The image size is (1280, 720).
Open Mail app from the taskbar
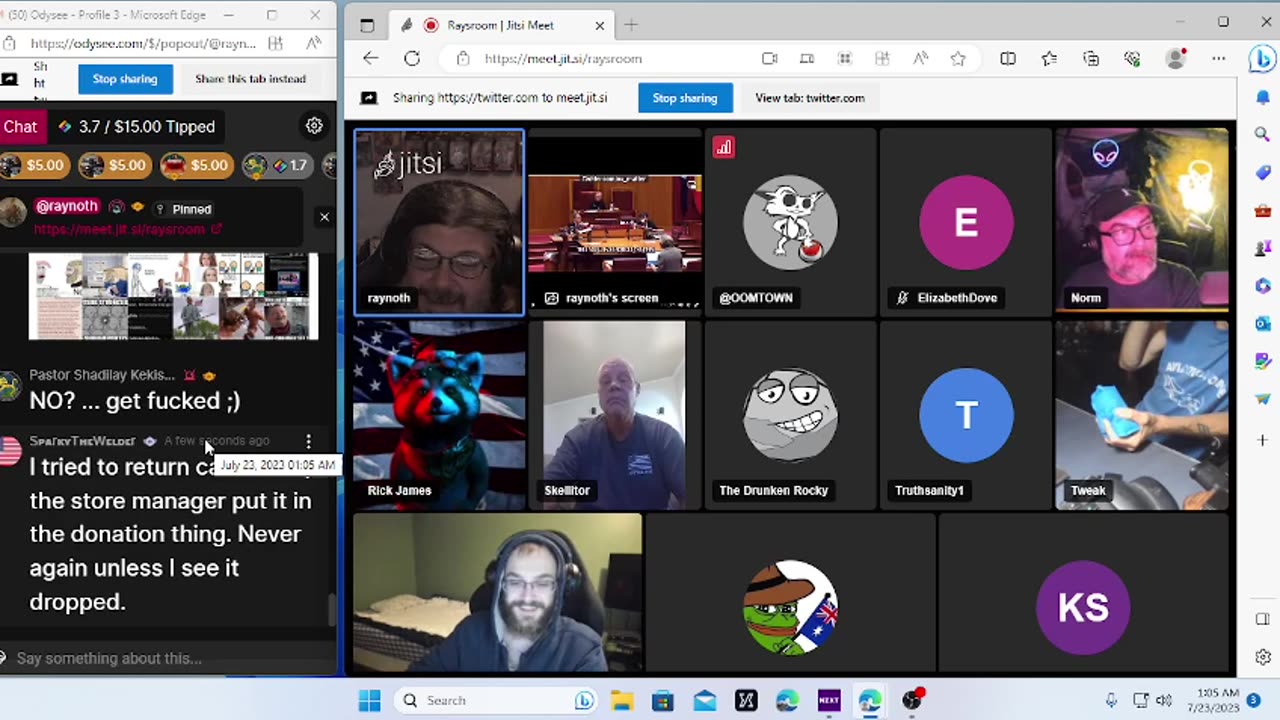pyautogui.click(x=704, y=700)
